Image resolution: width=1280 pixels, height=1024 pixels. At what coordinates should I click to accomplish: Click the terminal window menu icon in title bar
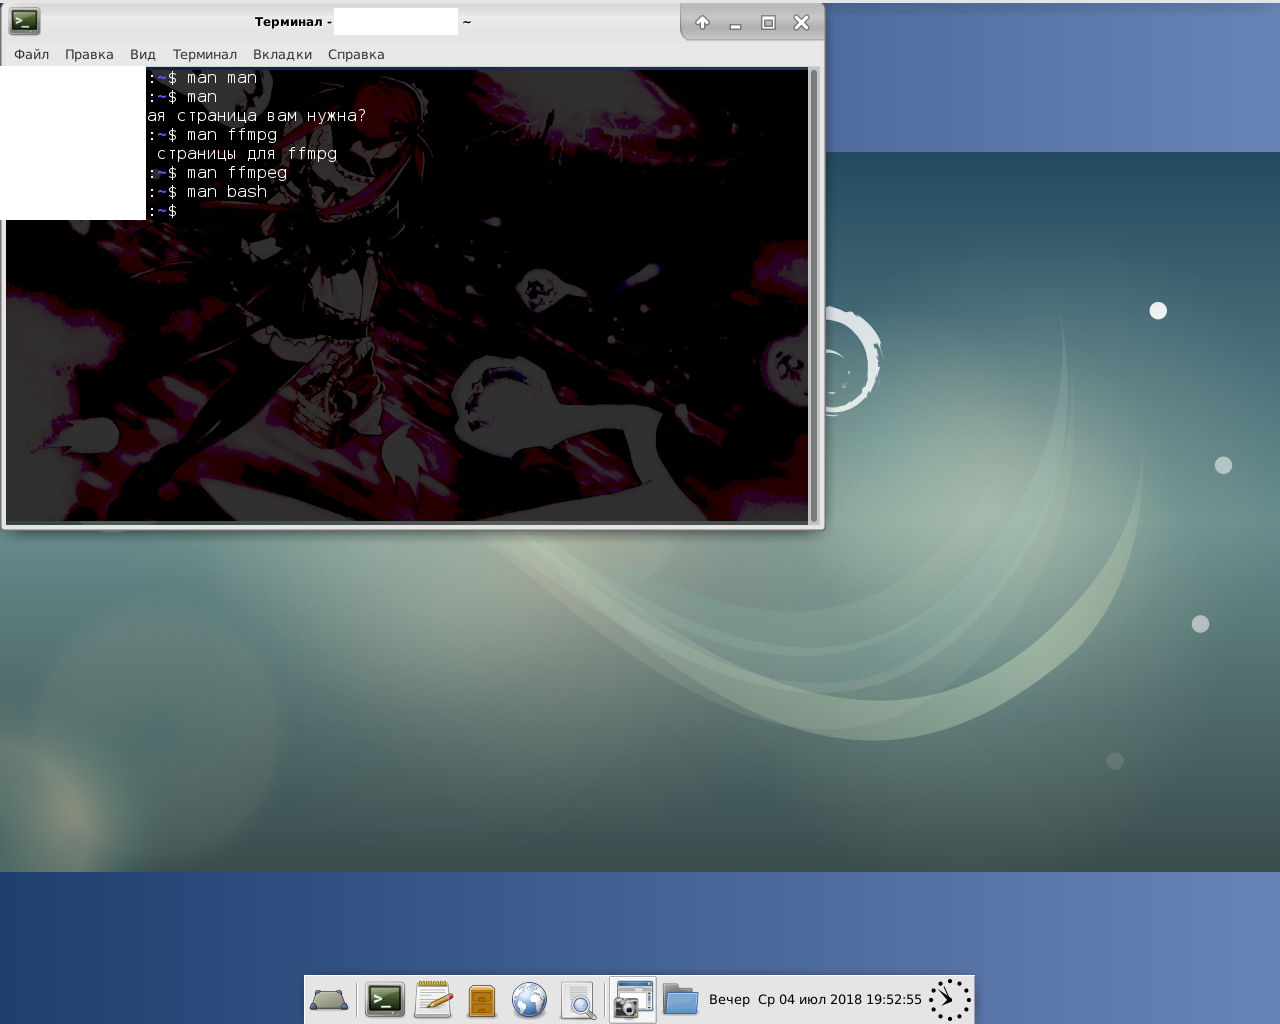point(24,21)
